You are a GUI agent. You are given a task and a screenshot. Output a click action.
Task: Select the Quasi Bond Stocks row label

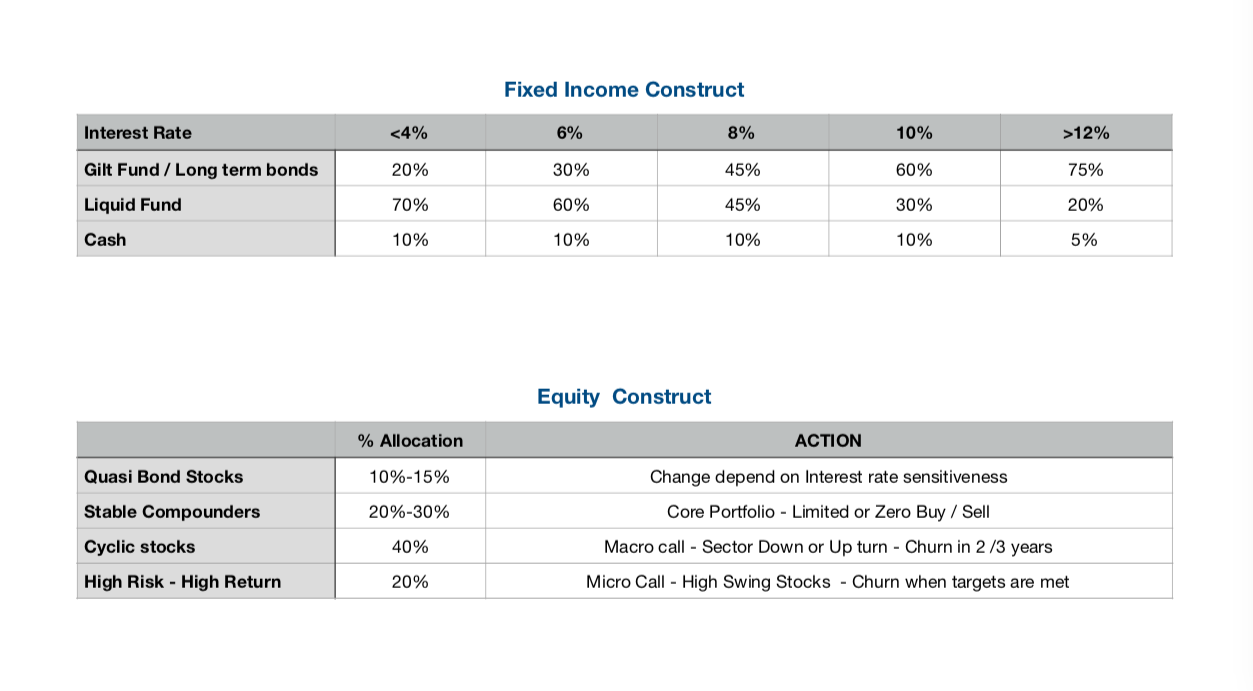(x=164, y=477)
